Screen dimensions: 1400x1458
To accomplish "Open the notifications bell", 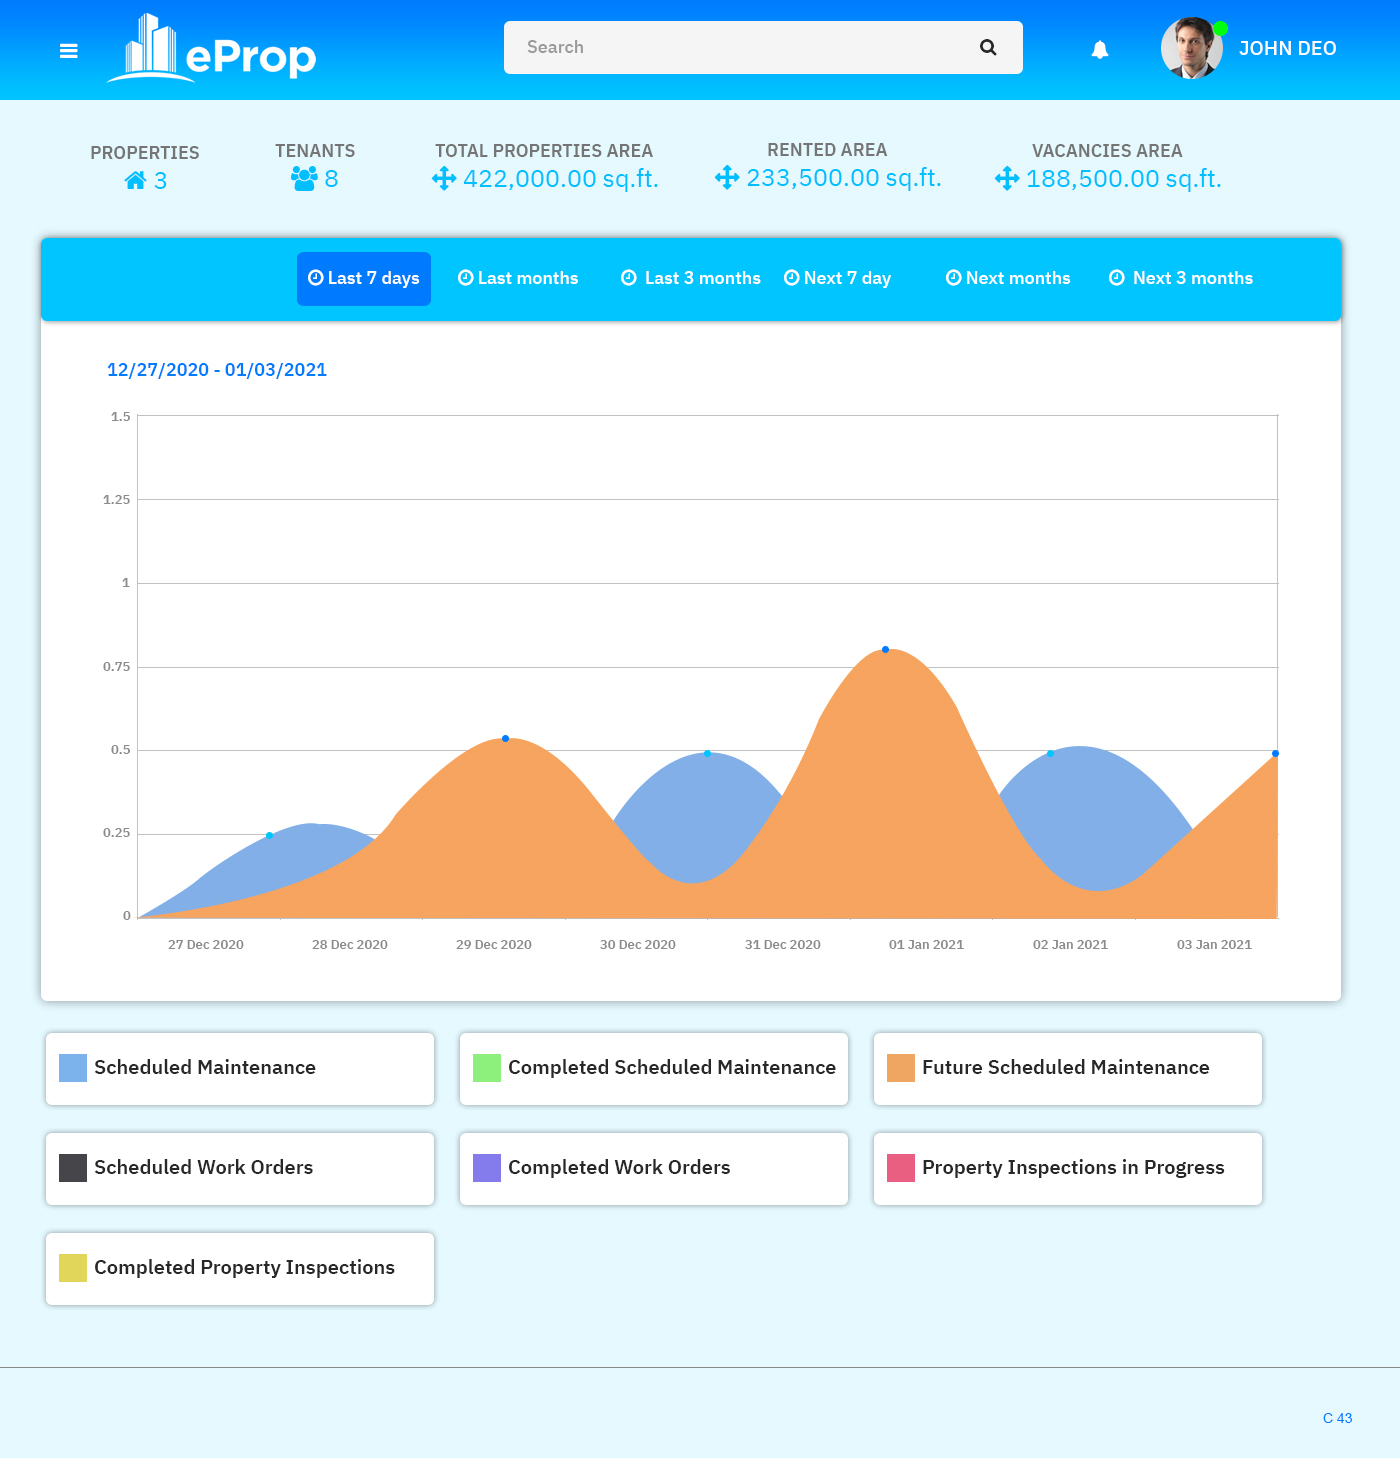I will (x=1100, y=50).
